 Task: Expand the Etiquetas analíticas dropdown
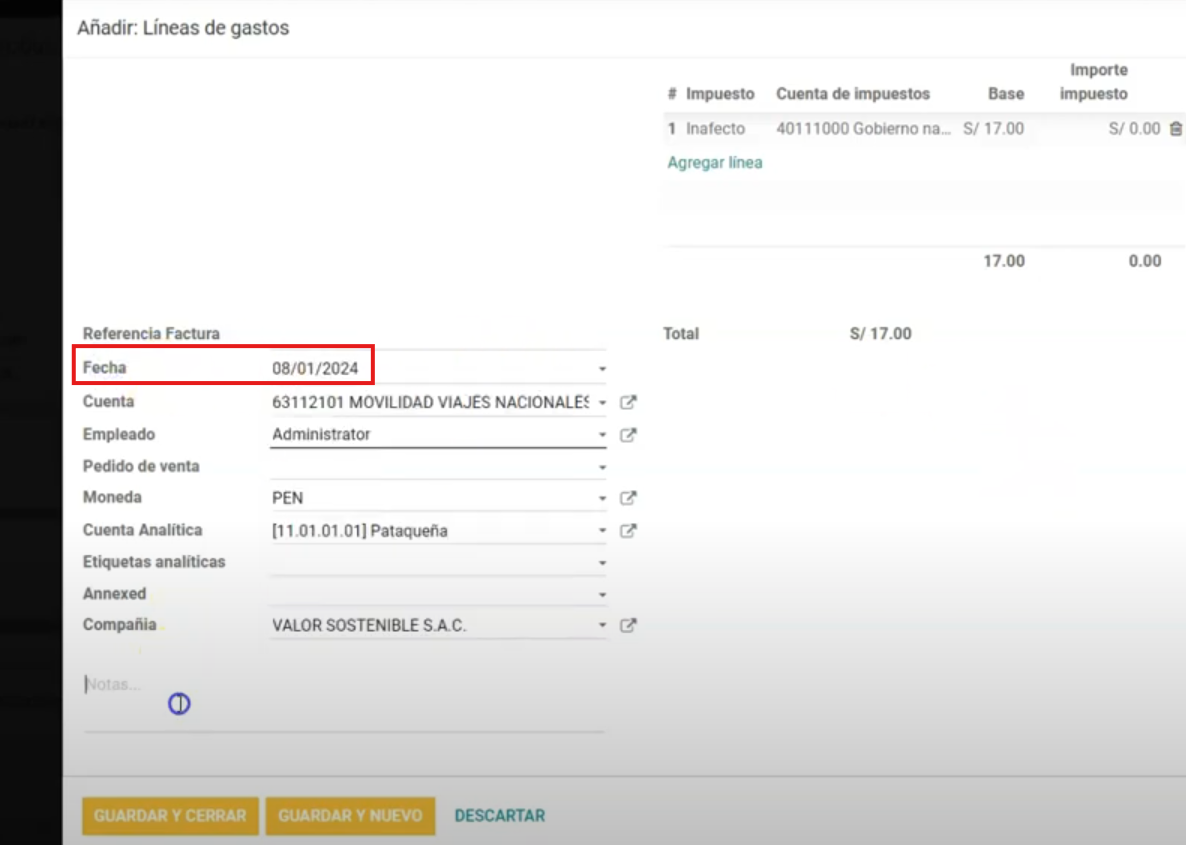pyautogui.click(x=602, y=563)
